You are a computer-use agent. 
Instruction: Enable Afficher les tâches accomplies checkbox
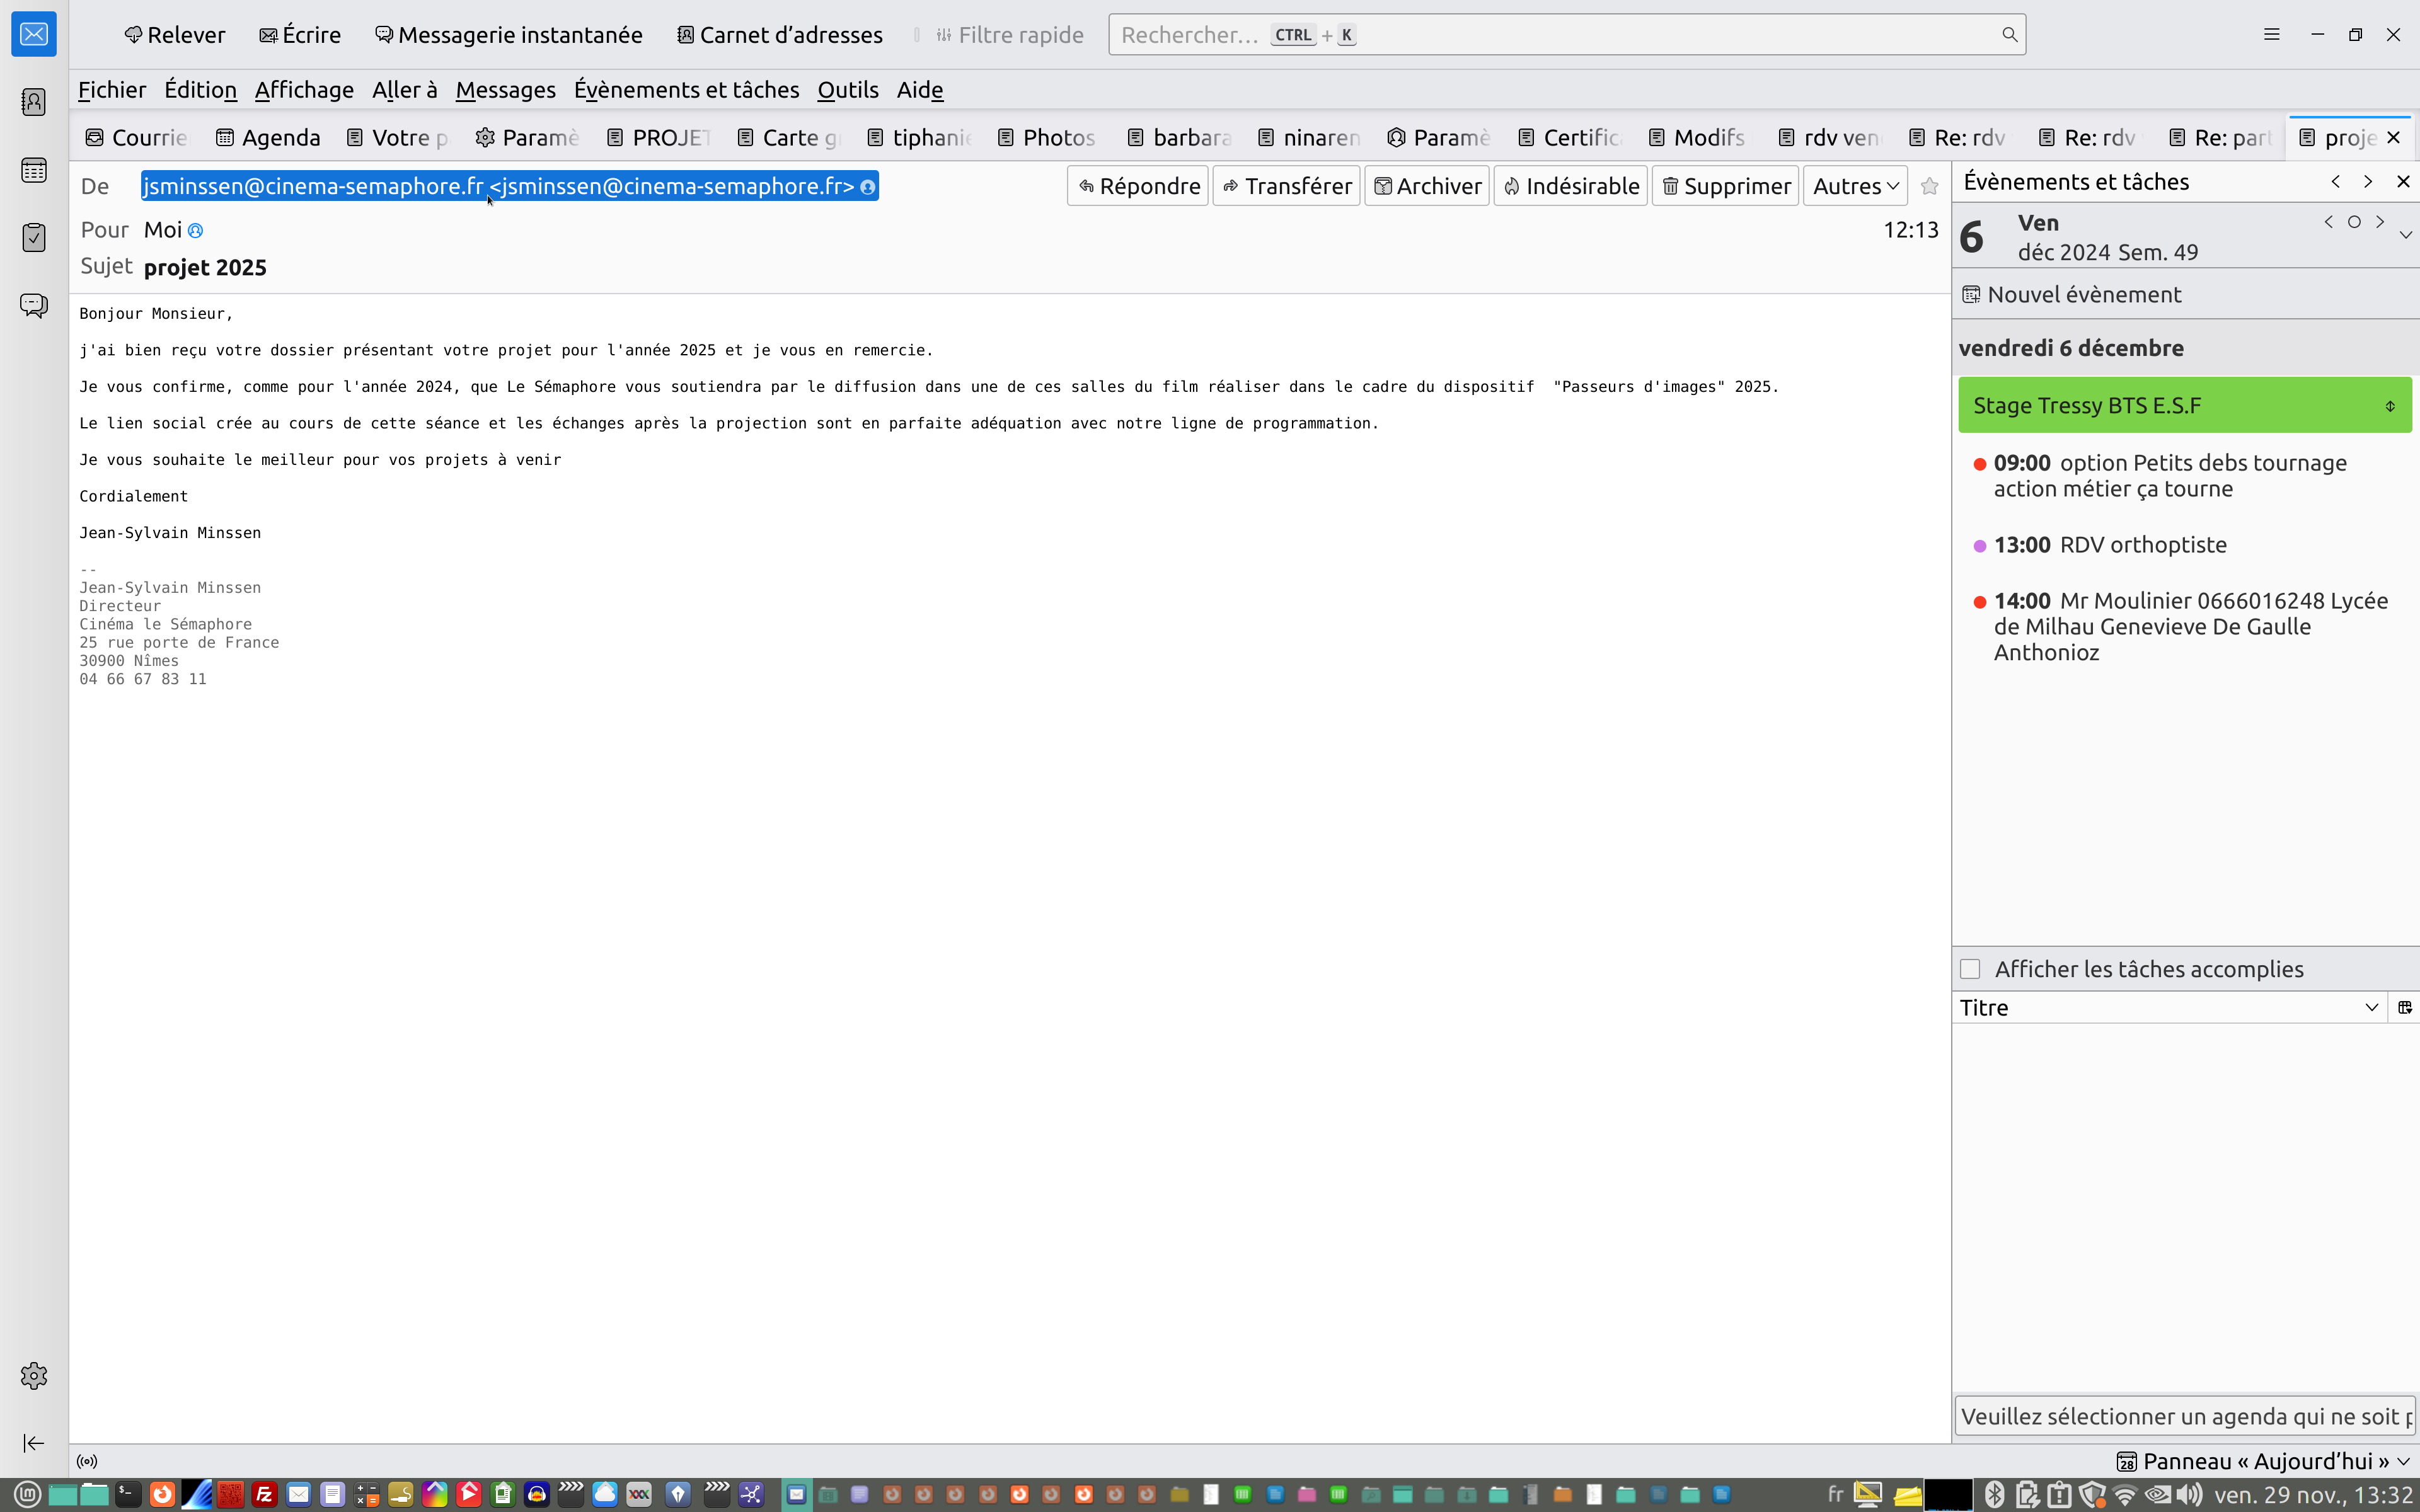tap(1970, 969)
